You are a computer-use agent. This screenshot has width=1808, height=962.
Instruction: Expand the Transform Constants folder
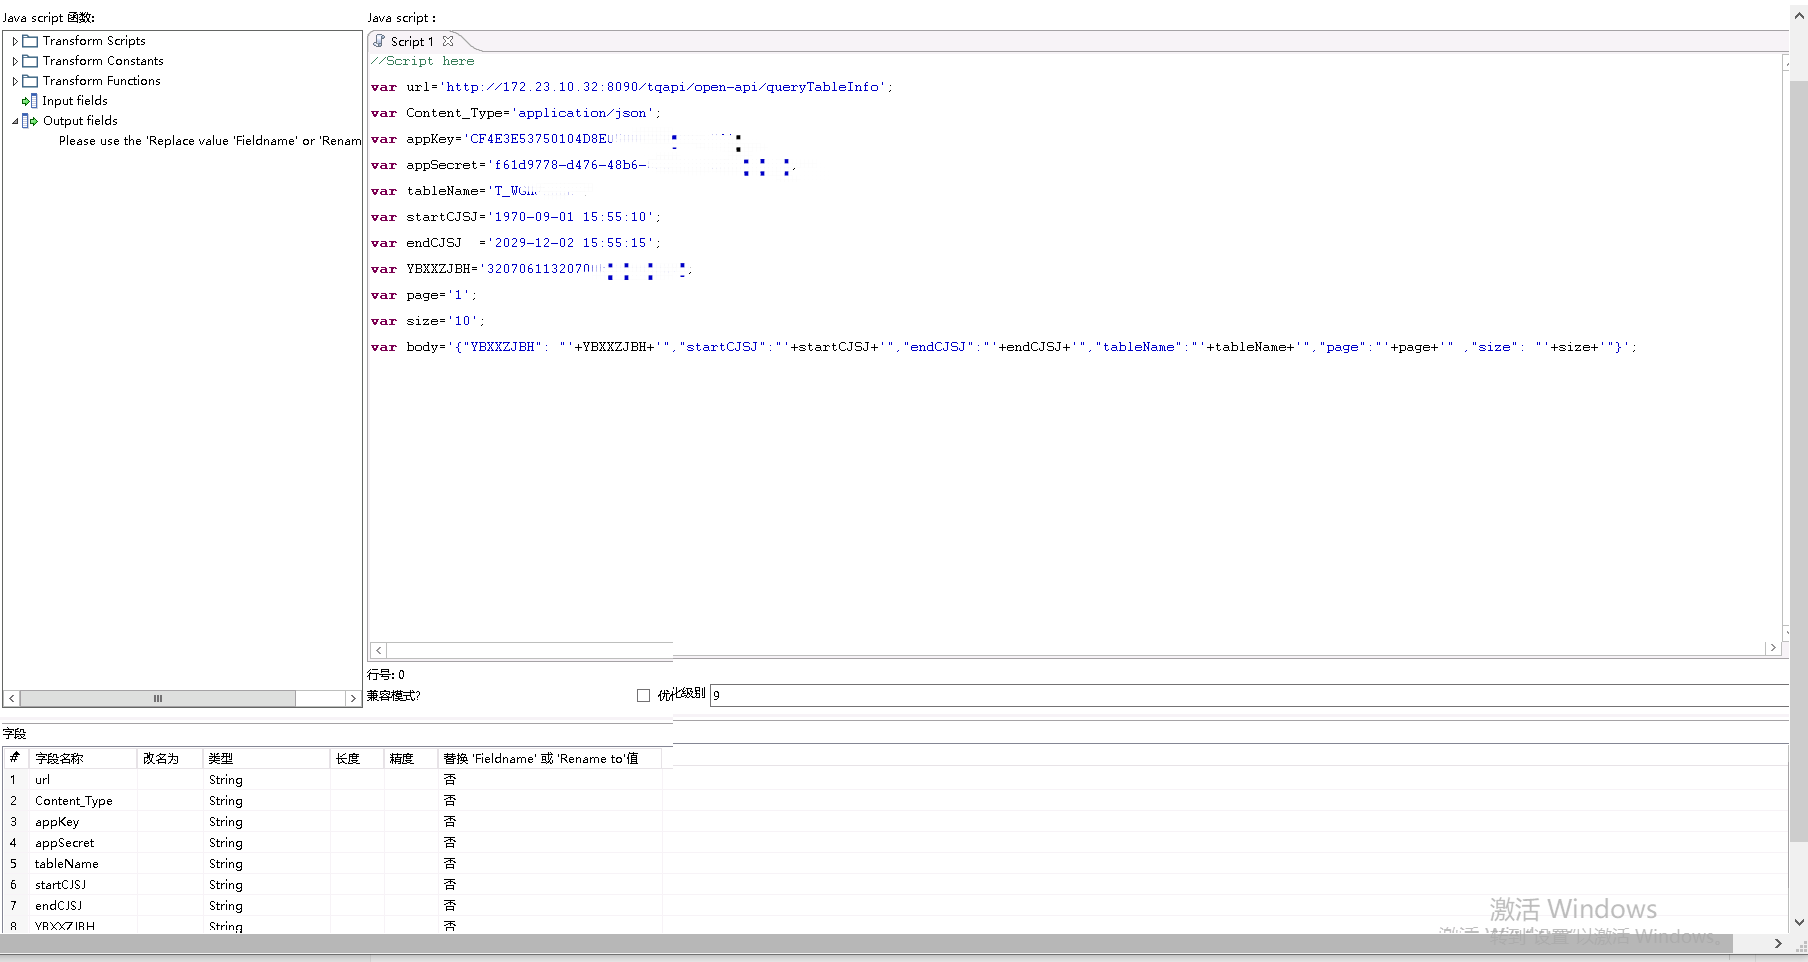coord(15,61)
